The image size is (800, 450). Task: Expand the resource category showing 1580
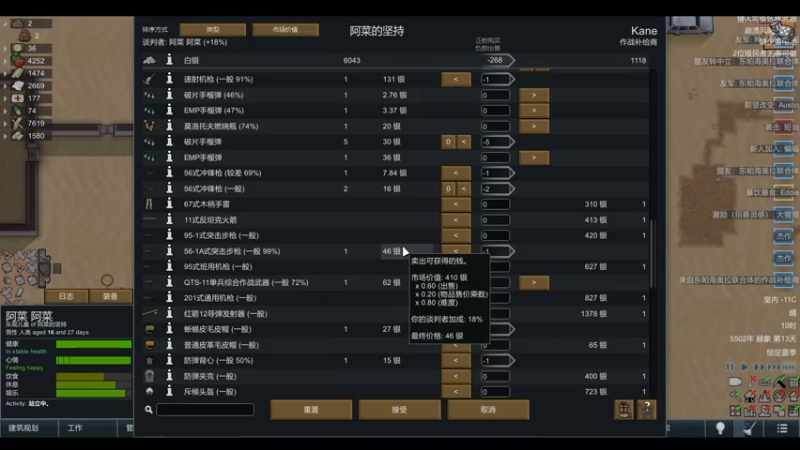(5, 136)
